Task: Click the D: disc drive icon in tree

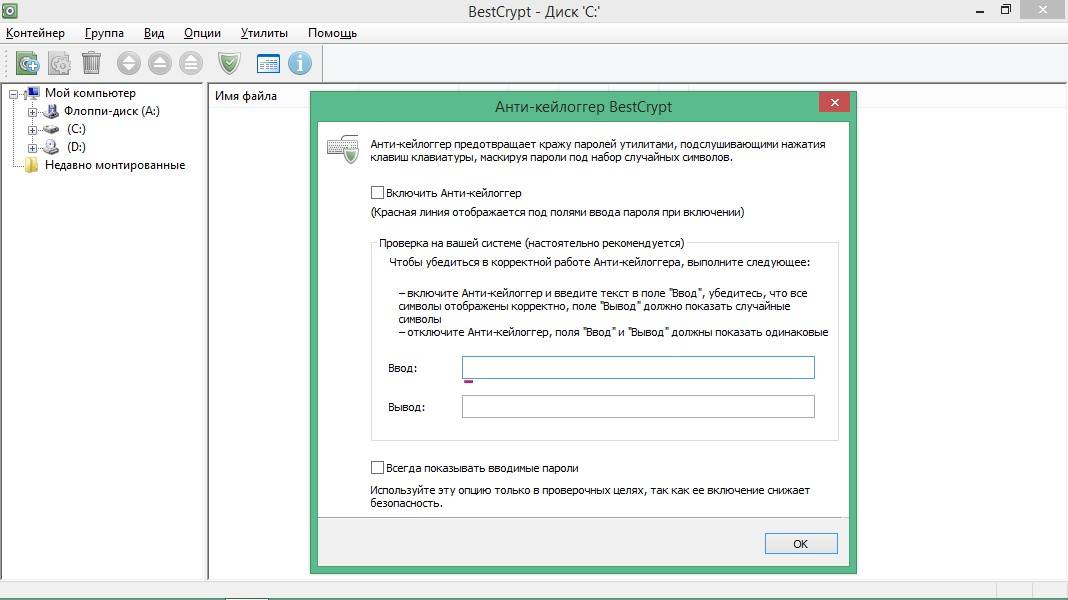Action: click(x=51, y=146)
